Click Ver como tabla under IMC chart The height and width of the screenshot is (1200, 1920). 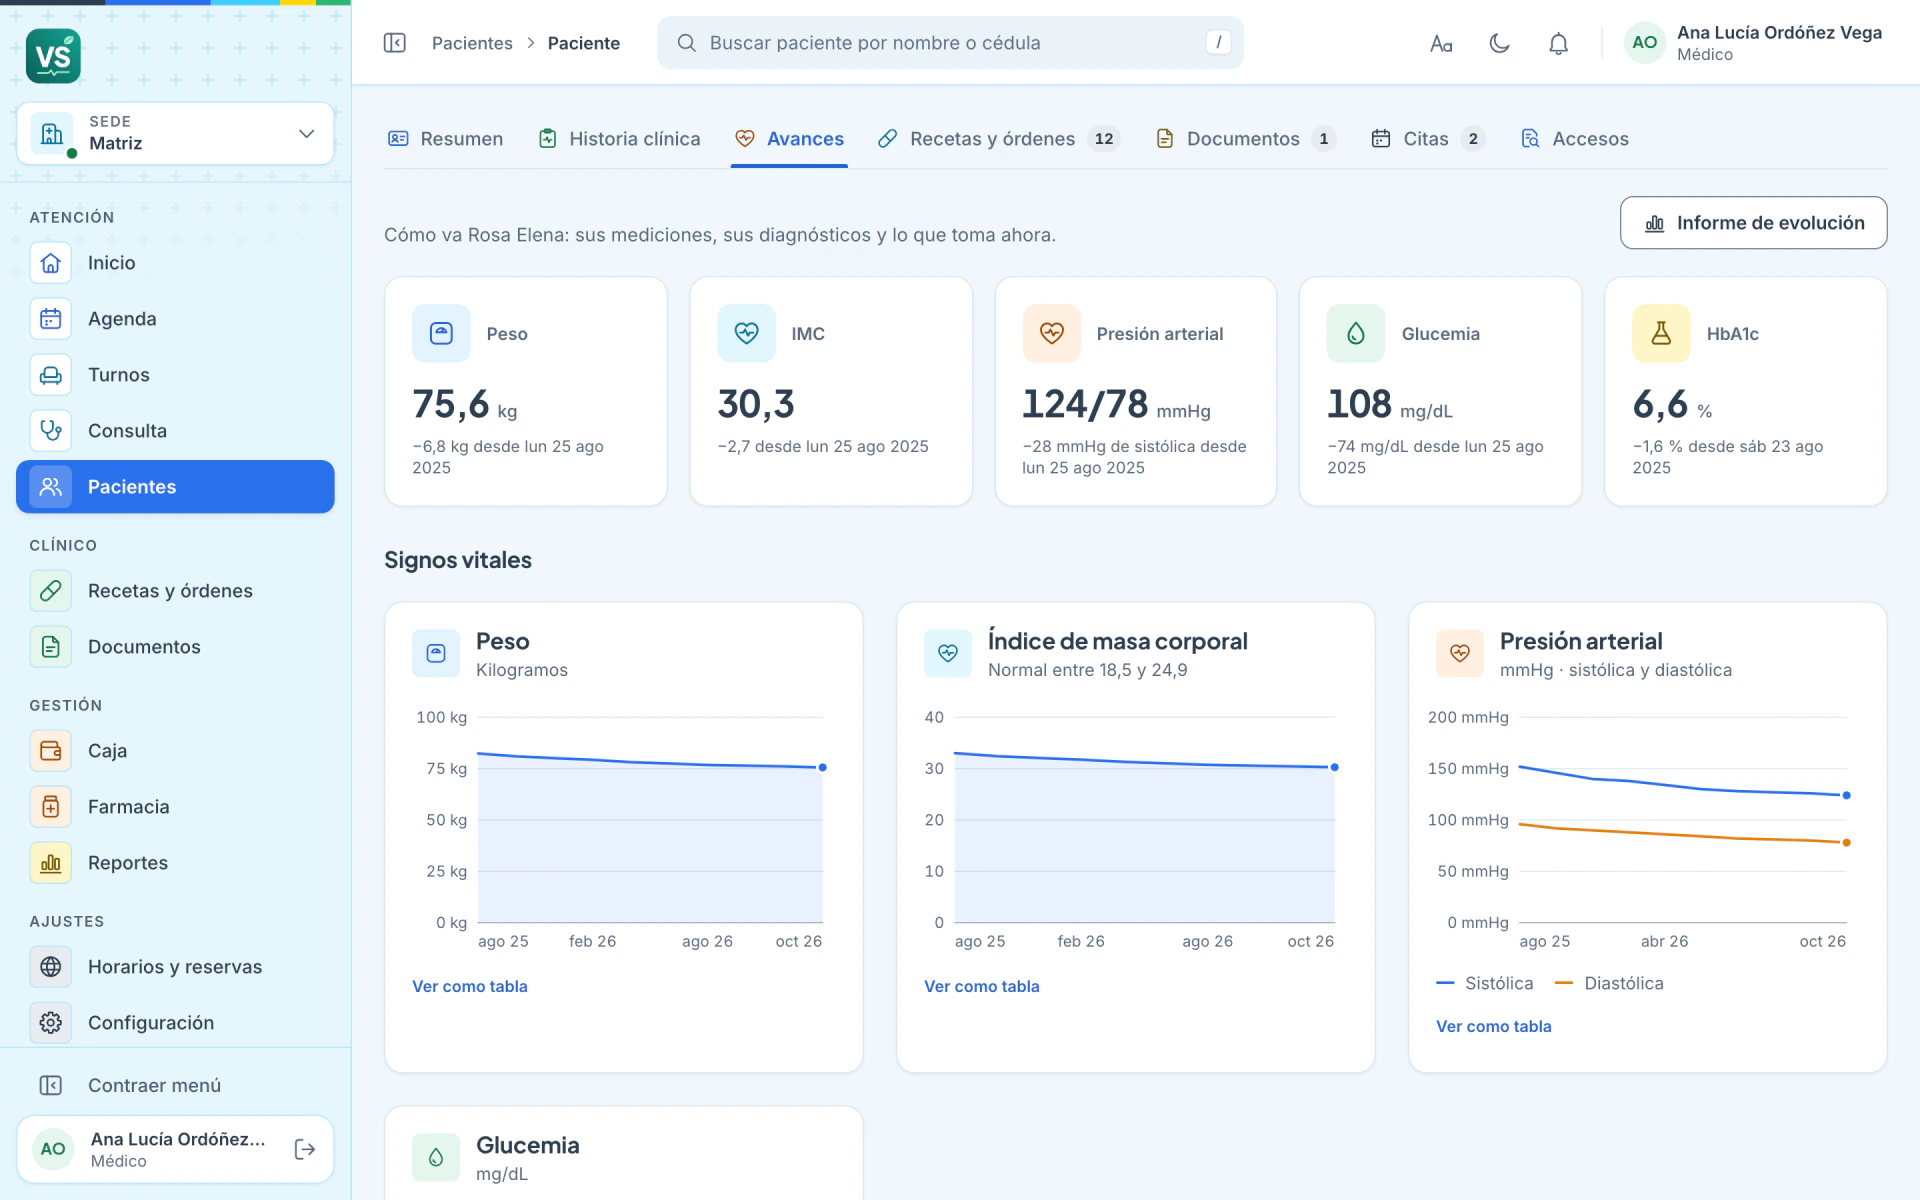982,986
